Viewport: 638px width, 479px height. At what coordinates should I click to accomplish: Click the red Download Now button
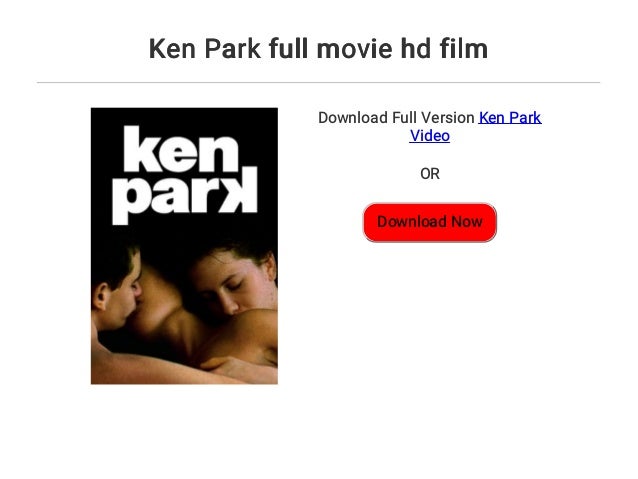(x=430, y=223)
